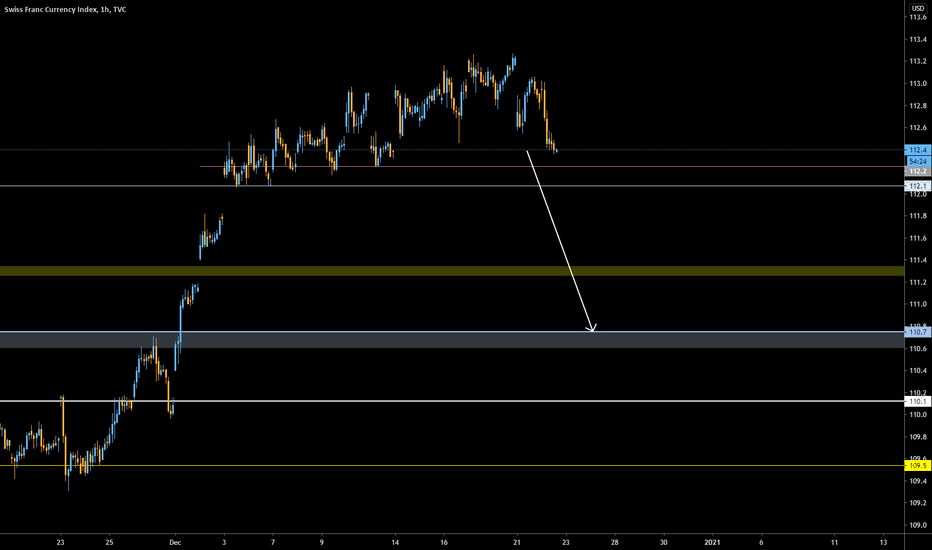Click the 54:24 bar countdown label
The height and width of the screenshot is (550, 932).
point(917,161)
